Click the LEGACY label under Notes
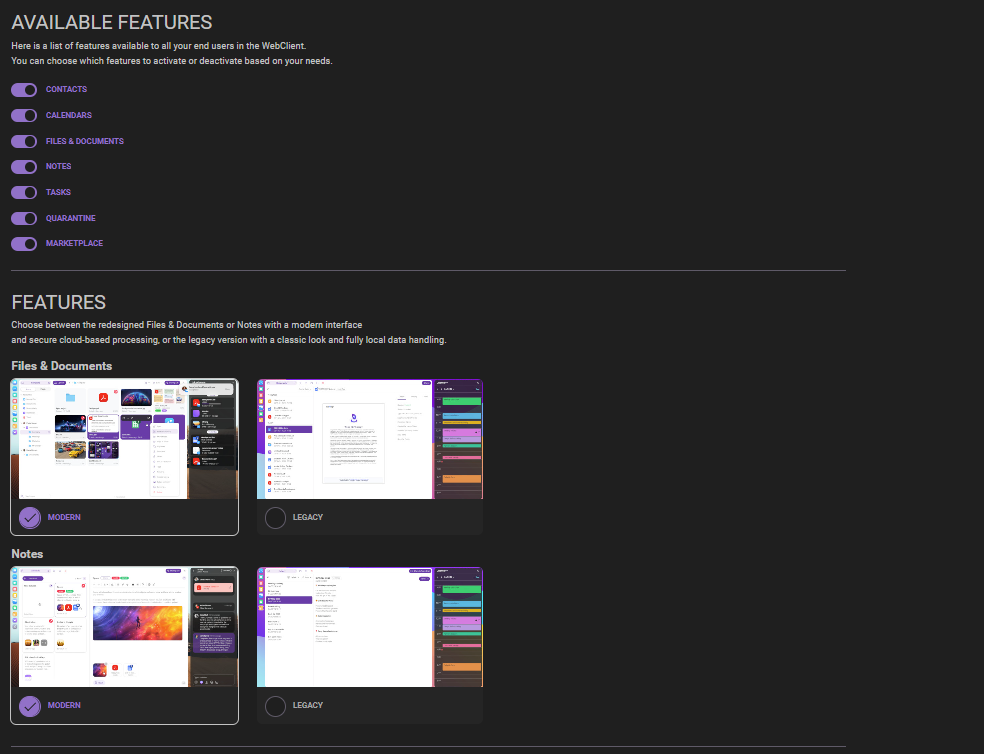This screenshot has height=754, width=984. 308,706
